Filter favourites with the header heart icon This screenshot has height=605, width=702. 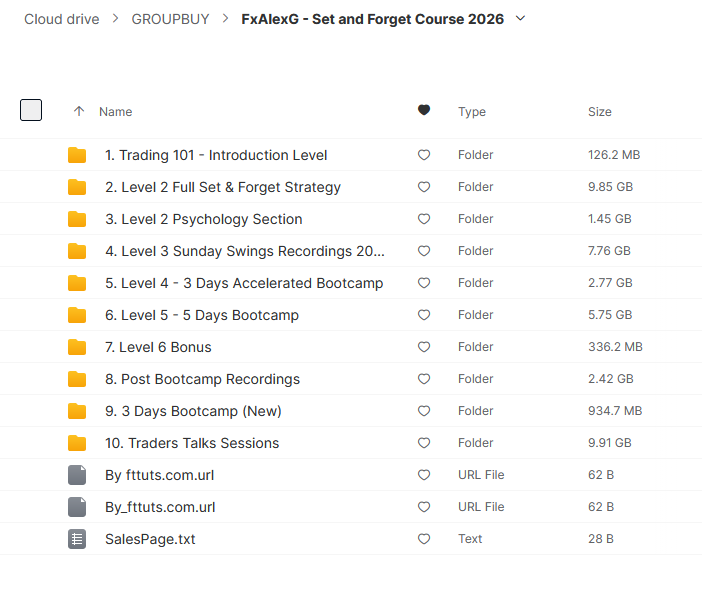[x=424, y=110]
